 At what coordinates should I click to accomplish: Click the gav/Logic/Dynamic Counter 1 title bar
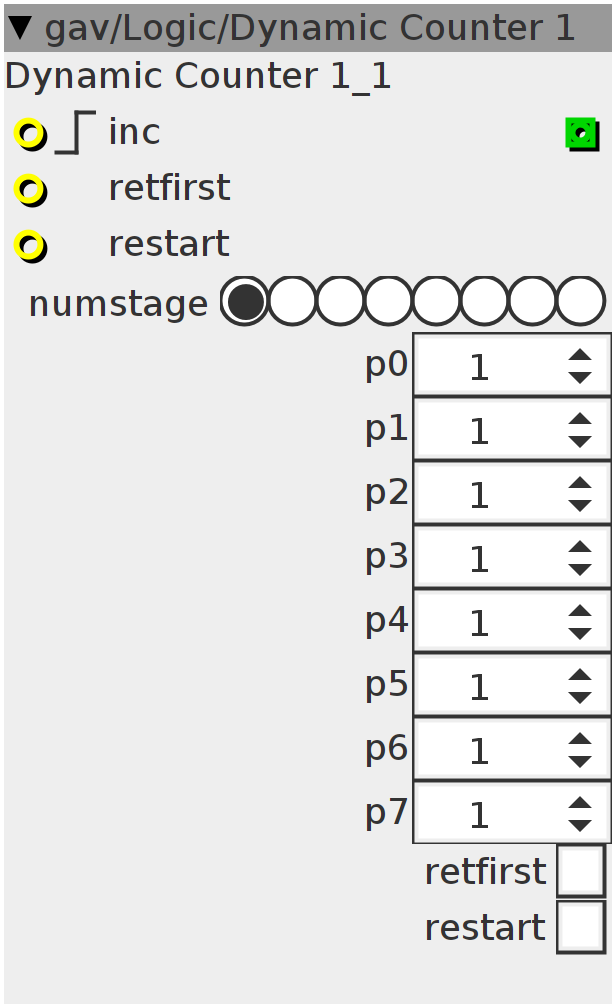click(308, 28)
